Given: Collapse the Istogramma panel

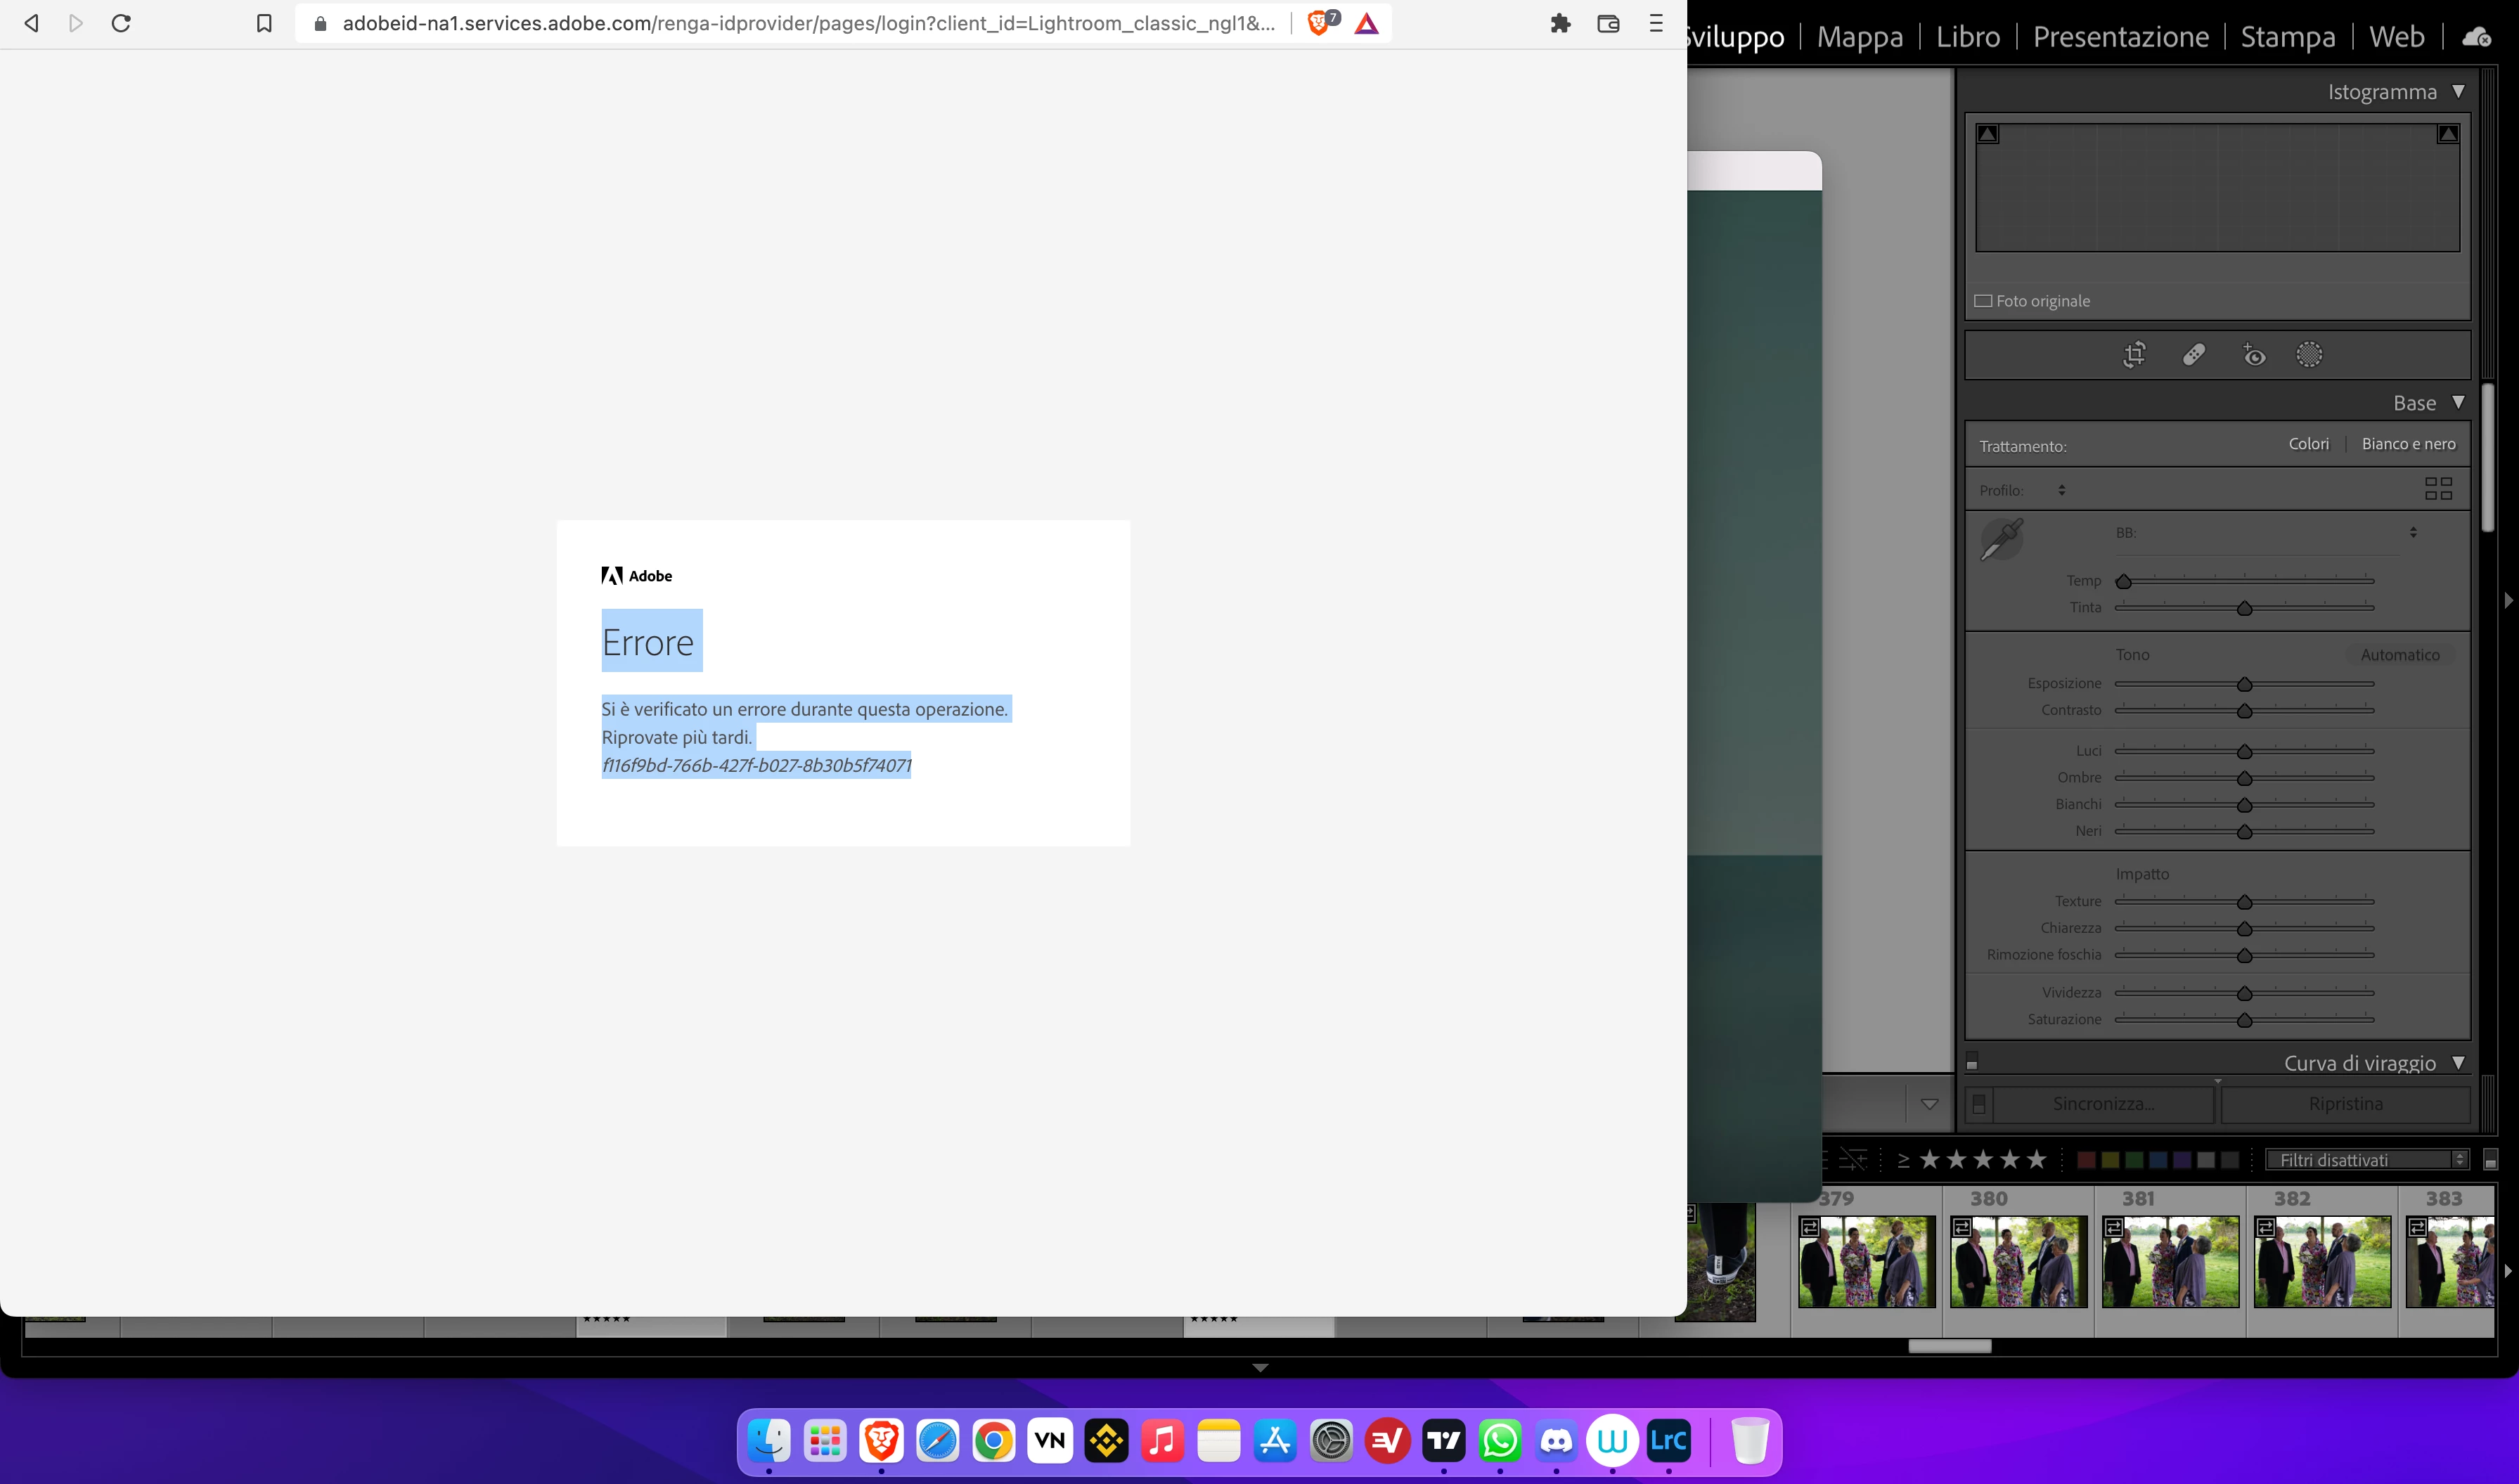Looking at the screenshot, I should (x=2458, y=92).
